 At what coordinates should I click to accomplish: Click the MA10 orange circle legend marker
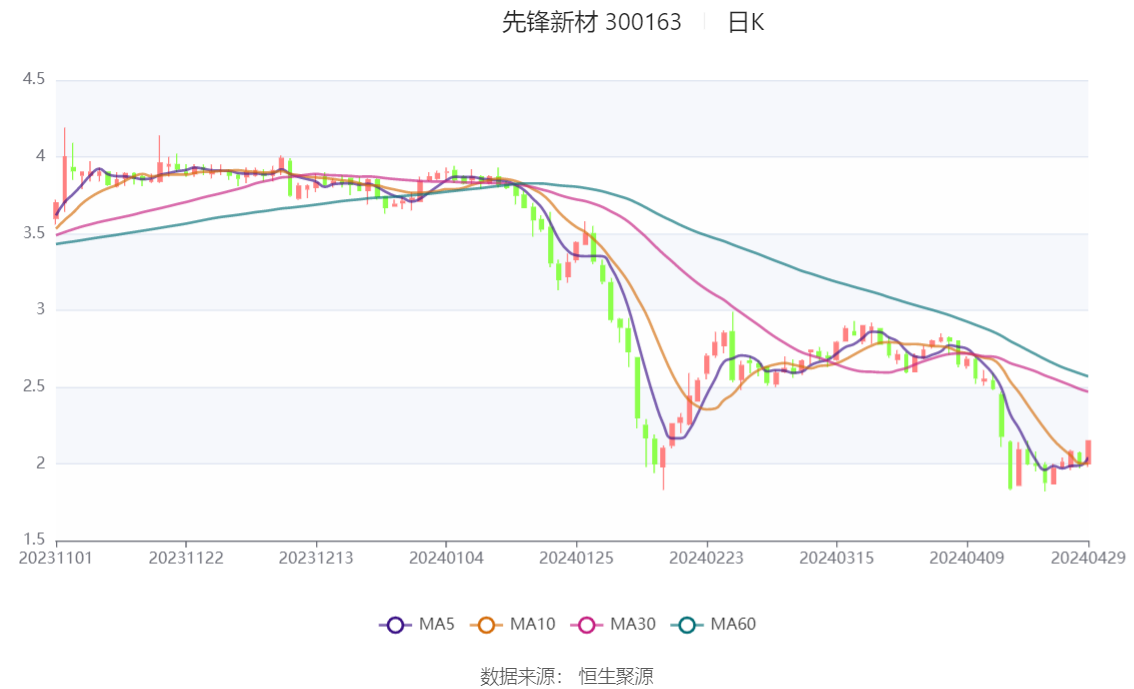[490, 625]
